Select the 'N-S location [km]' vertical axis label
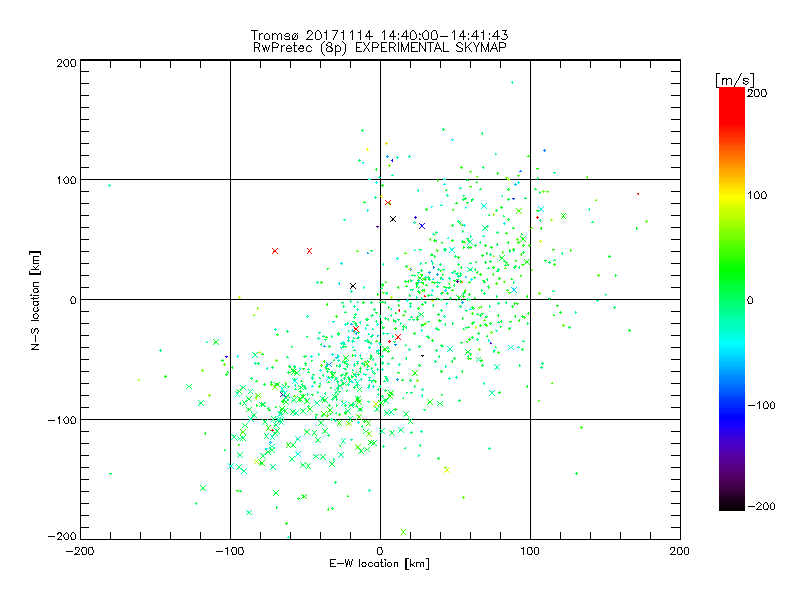Screen dimensions: 800x600 tap(35, 300)
